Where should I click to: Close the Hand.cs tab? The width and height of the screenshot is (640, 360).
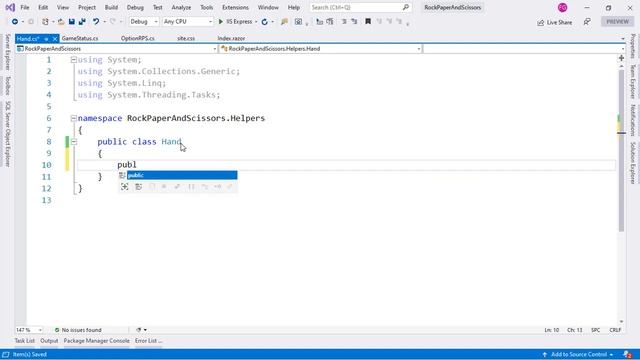55,38
